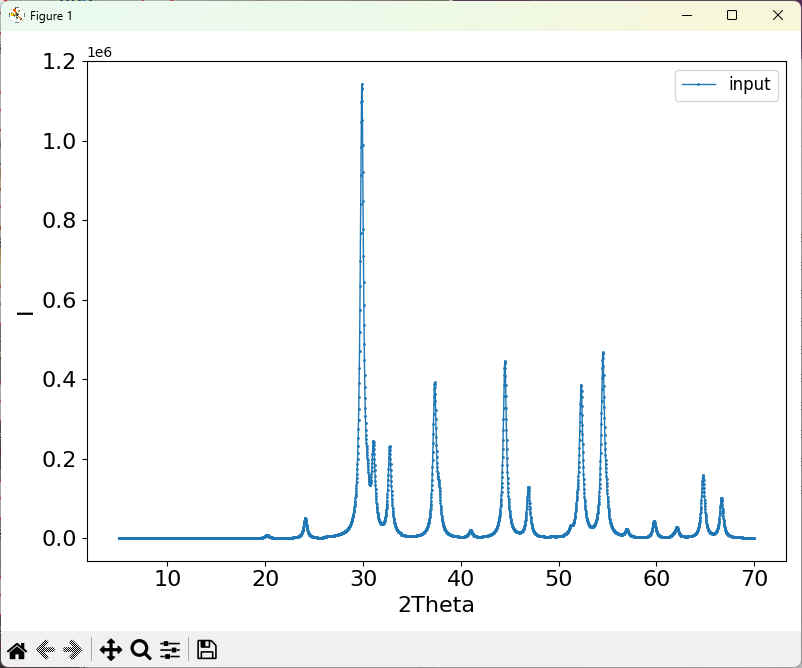
Task: Open the configure subplots dialog
Action: tap(170, 650)
